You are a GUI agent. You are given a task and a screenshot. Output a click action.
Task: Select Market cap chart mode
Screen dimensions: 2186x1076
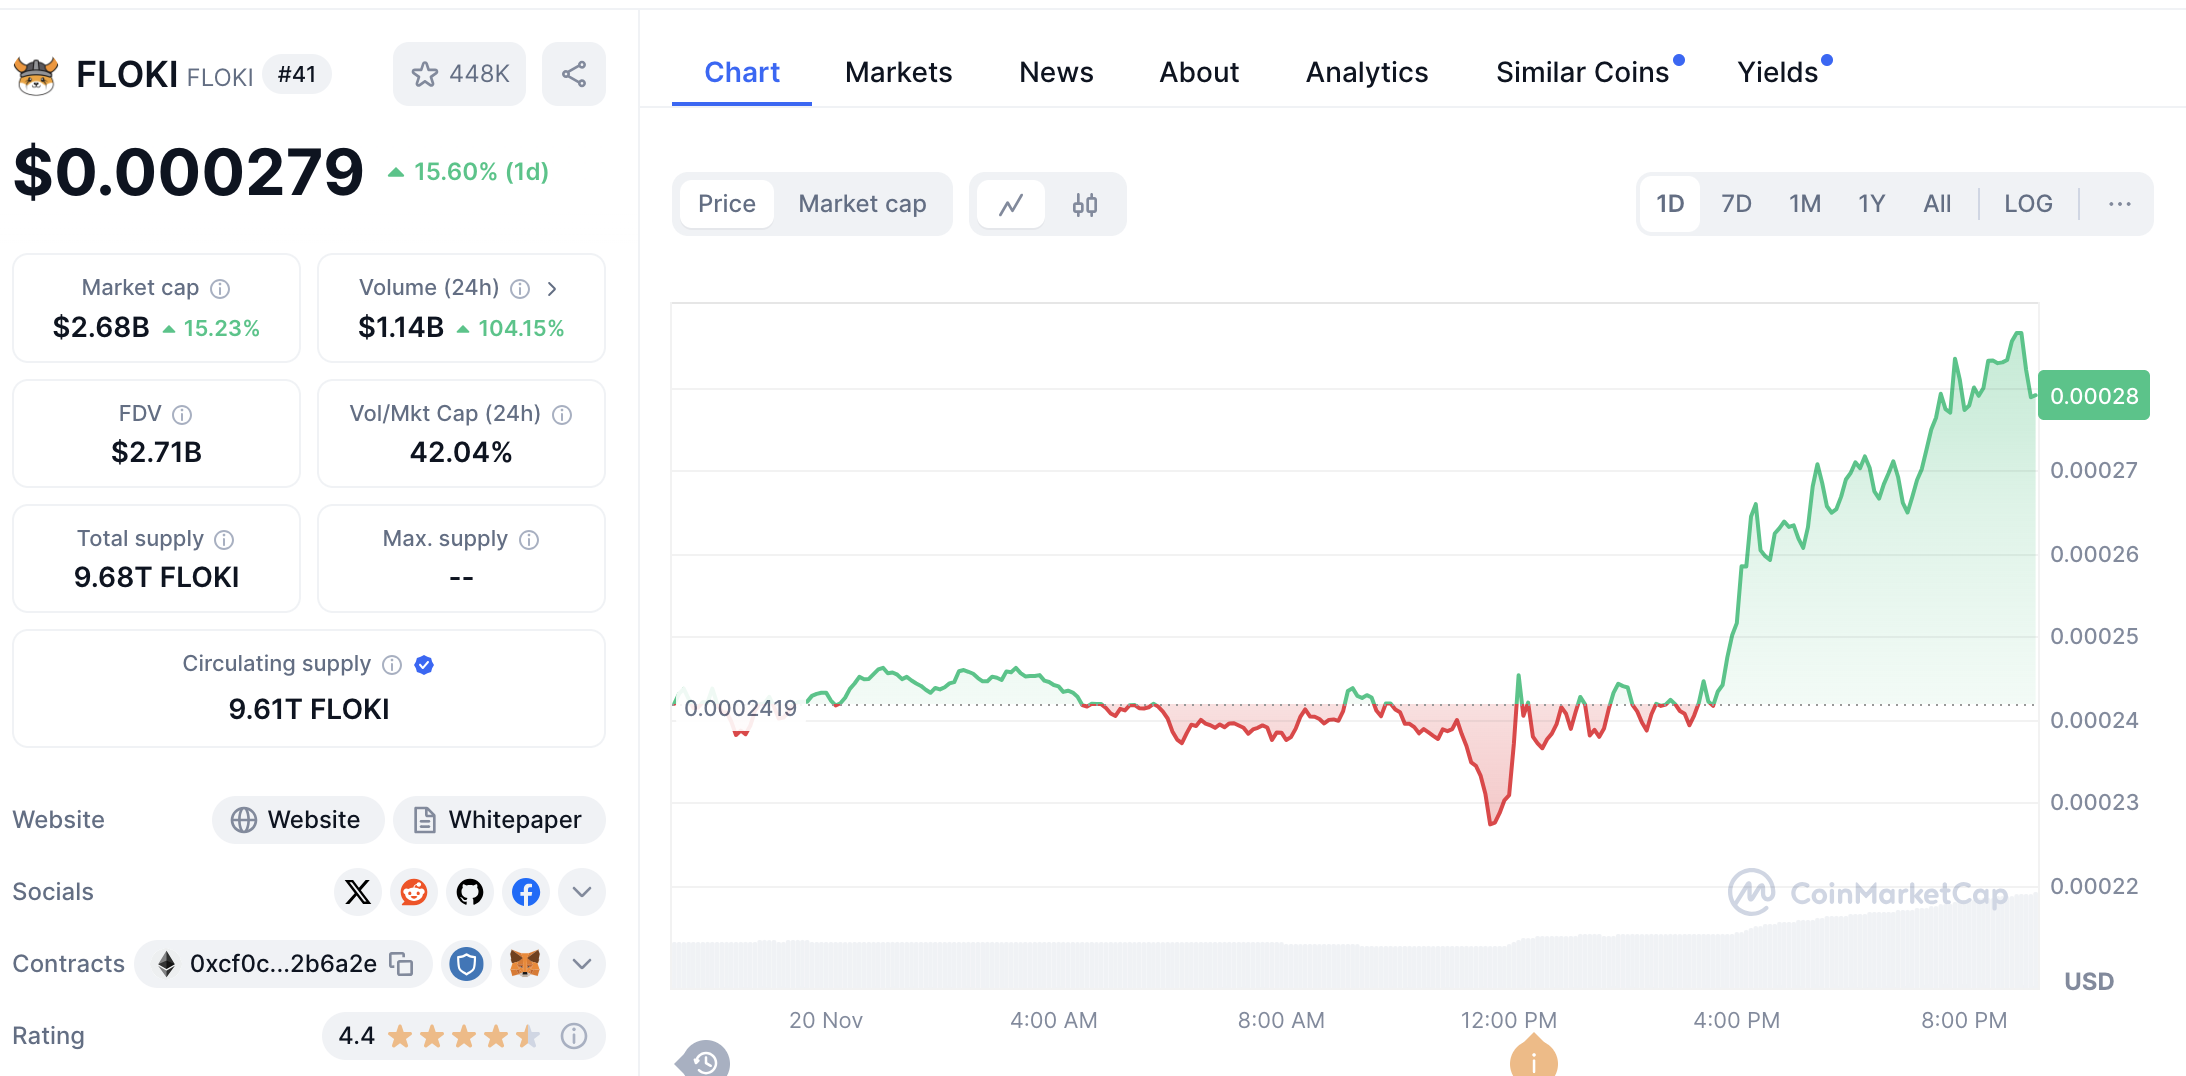click(x=862, y=204)
